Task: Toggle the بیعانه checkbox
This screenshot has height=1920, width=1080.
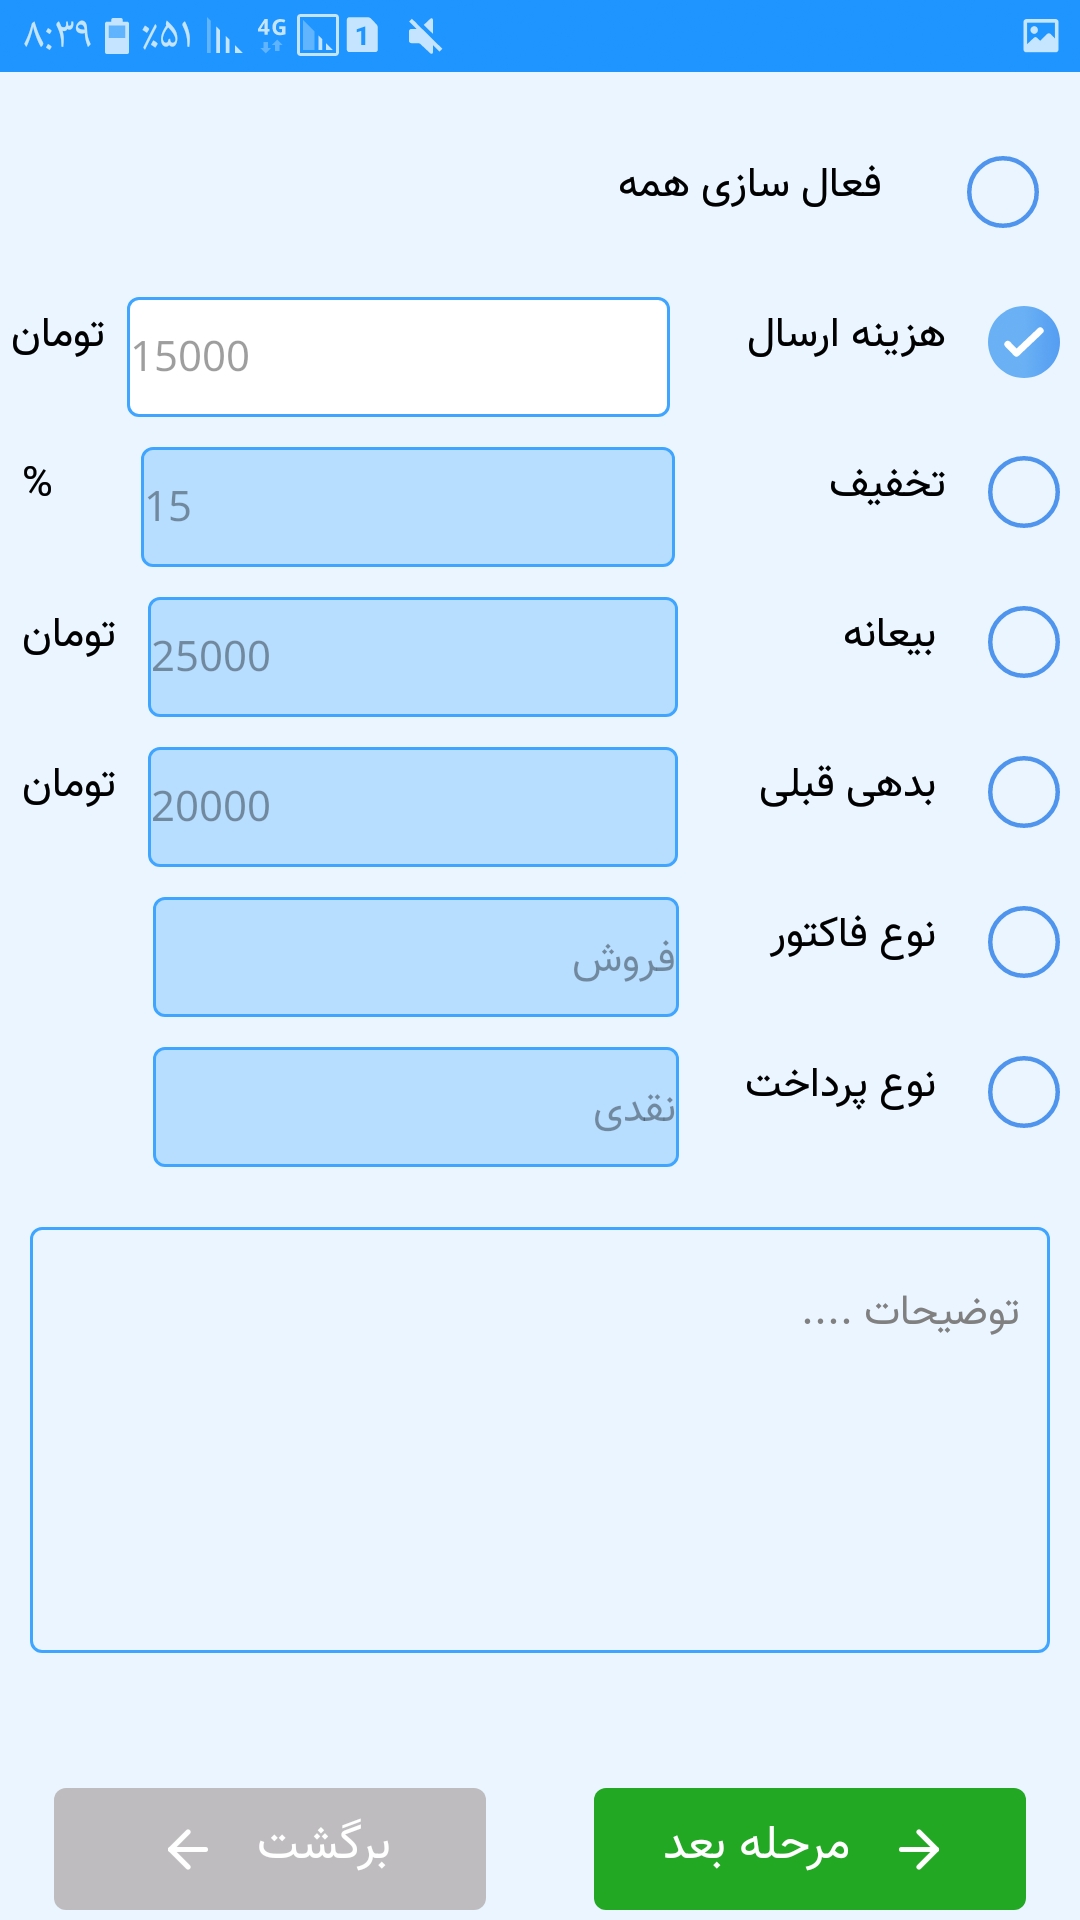Action: pyautogui.click(x=1023, y=642)
